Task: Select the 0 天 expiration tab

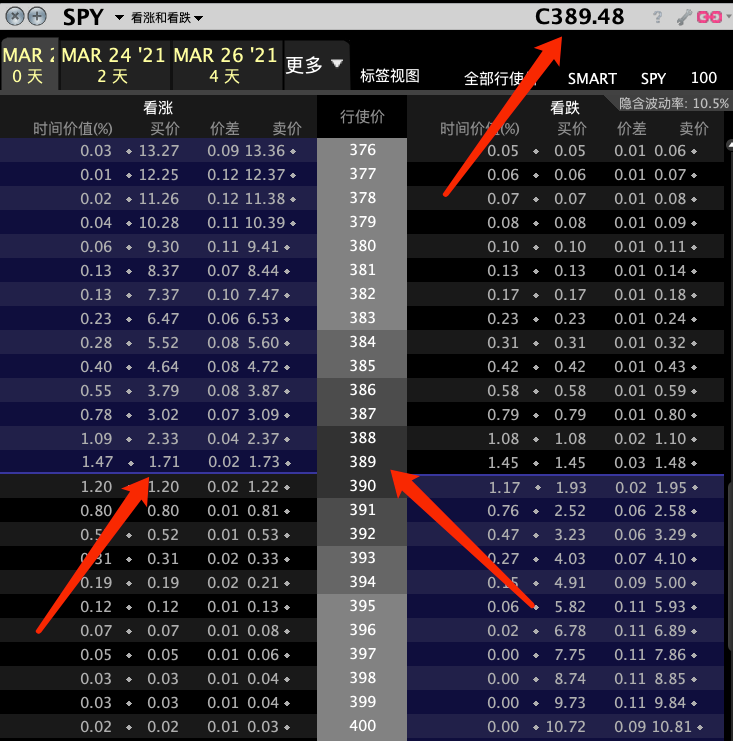Action: coord(28,65)
